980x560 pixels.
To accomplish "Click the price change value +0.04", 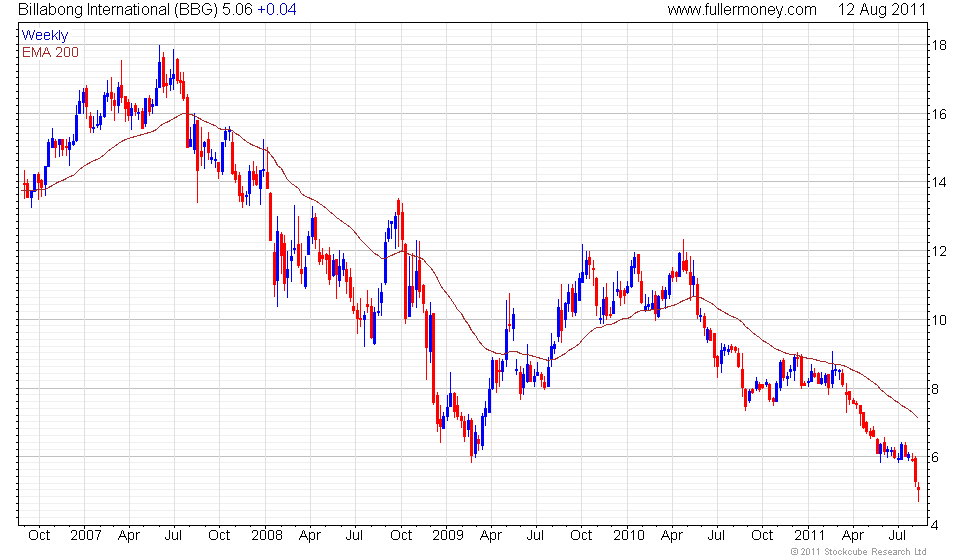I will tap(277, 9).
